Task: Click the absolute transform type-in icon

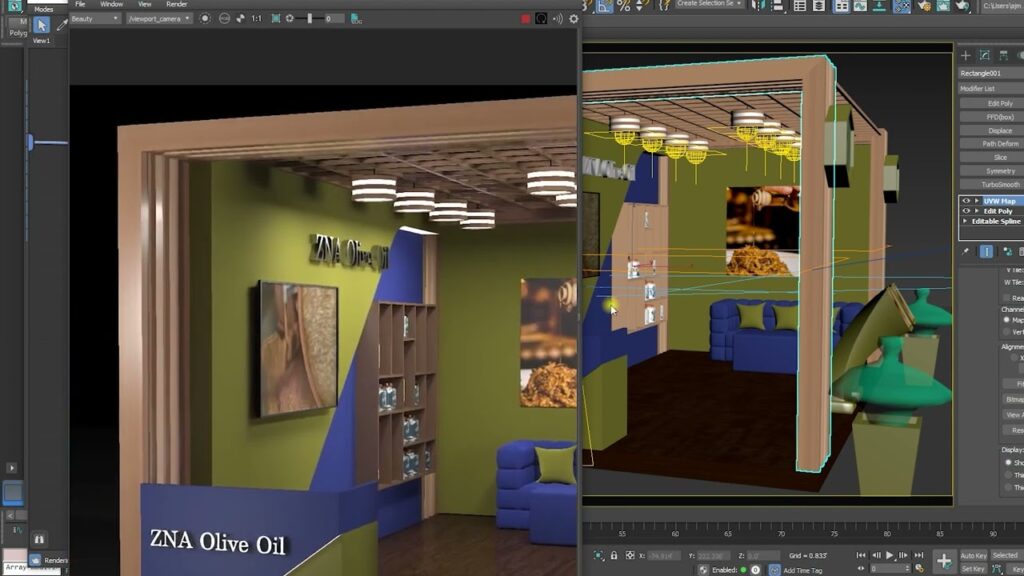Action: [629, 554]
